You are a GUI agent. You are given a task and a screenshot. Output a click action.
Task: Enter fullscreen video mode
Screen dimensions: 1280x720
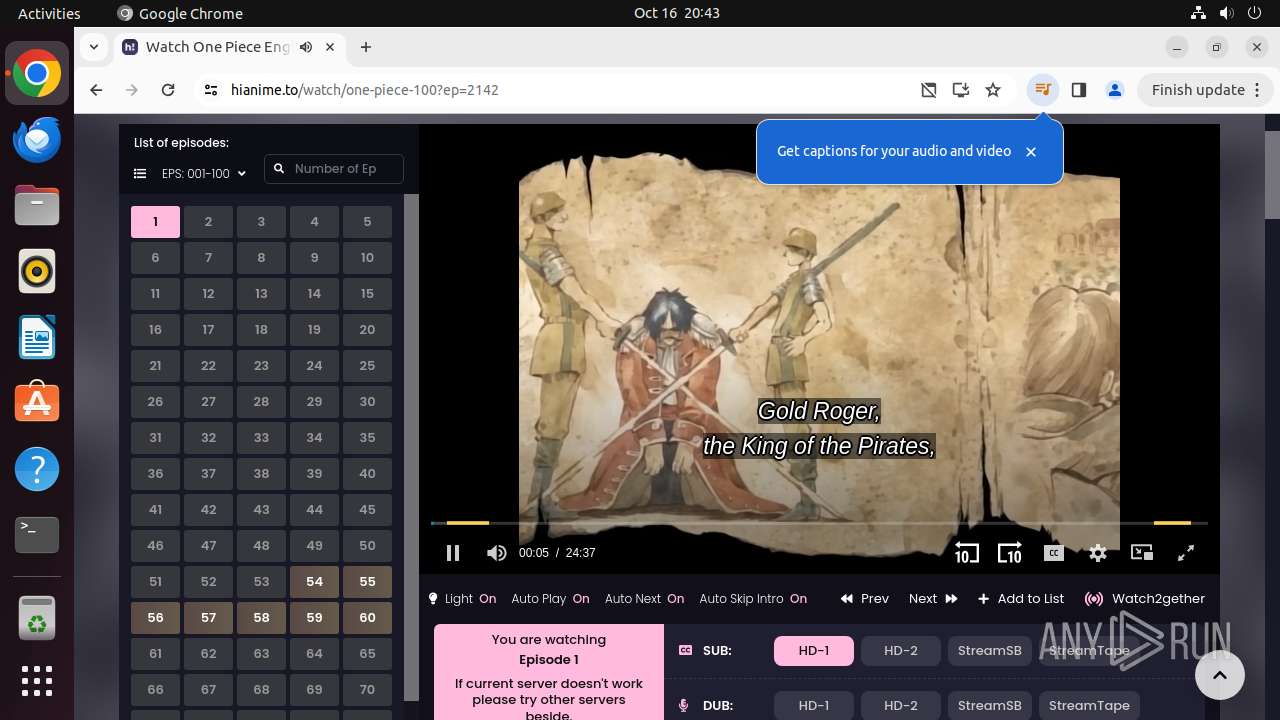click(x=1186, y=553)
